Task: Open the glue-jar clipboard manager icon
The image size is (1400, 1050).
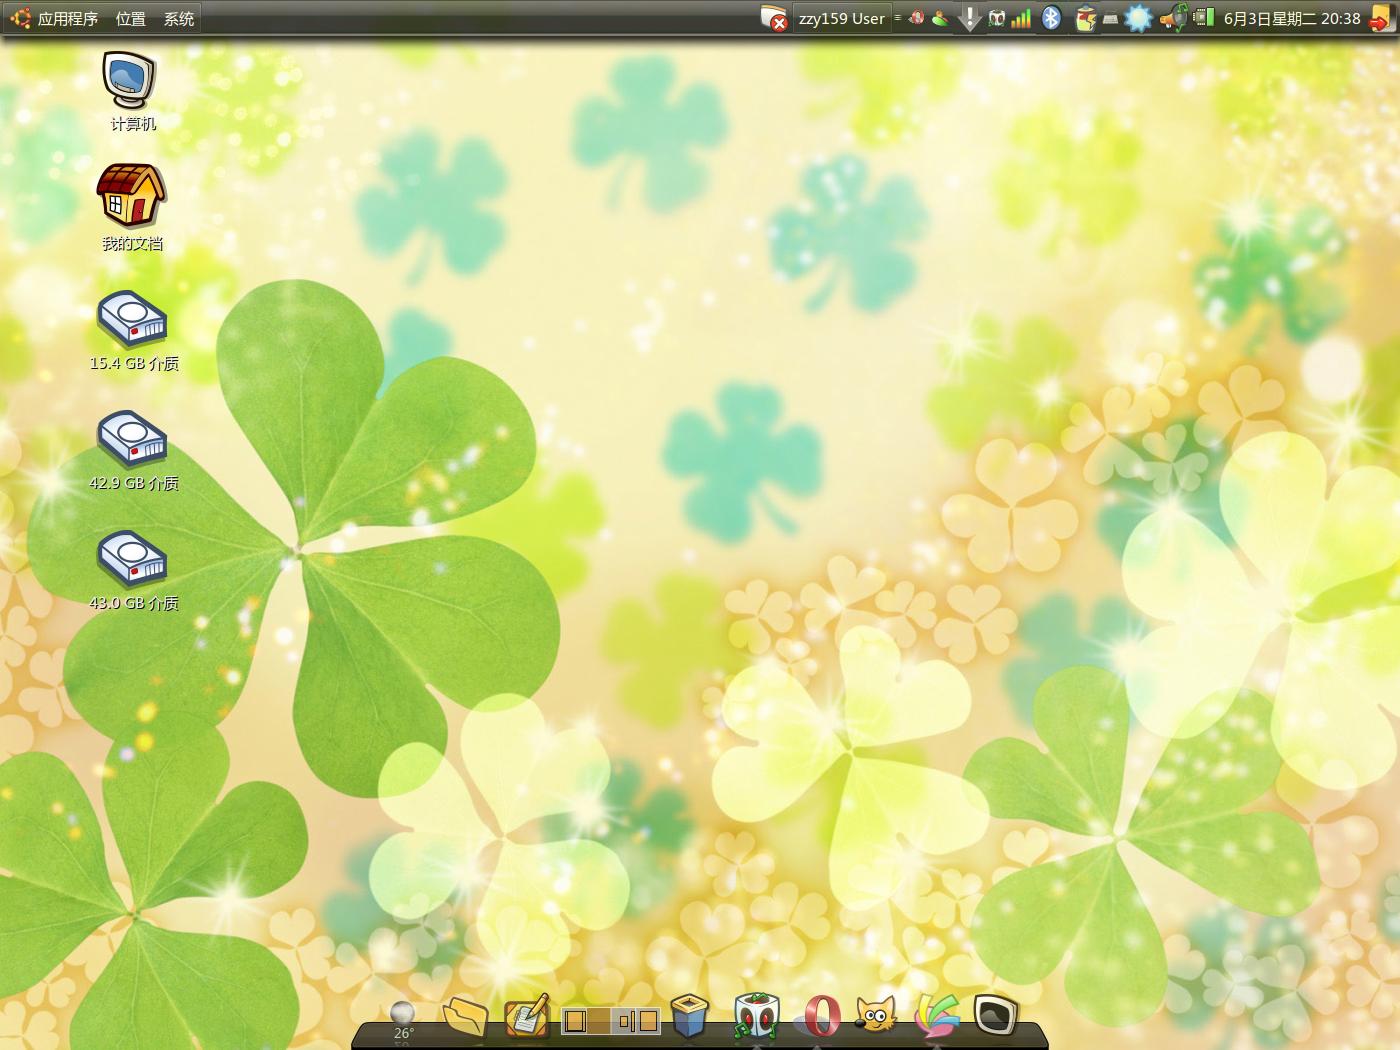Action: click(x=1085, y=19)
